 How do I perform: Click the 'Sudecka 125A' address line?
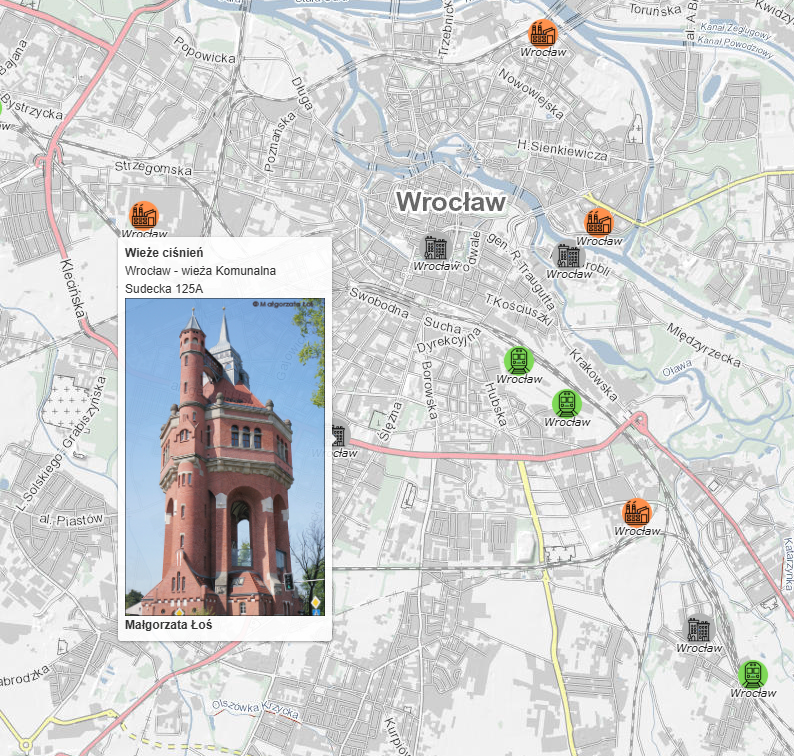164,289
